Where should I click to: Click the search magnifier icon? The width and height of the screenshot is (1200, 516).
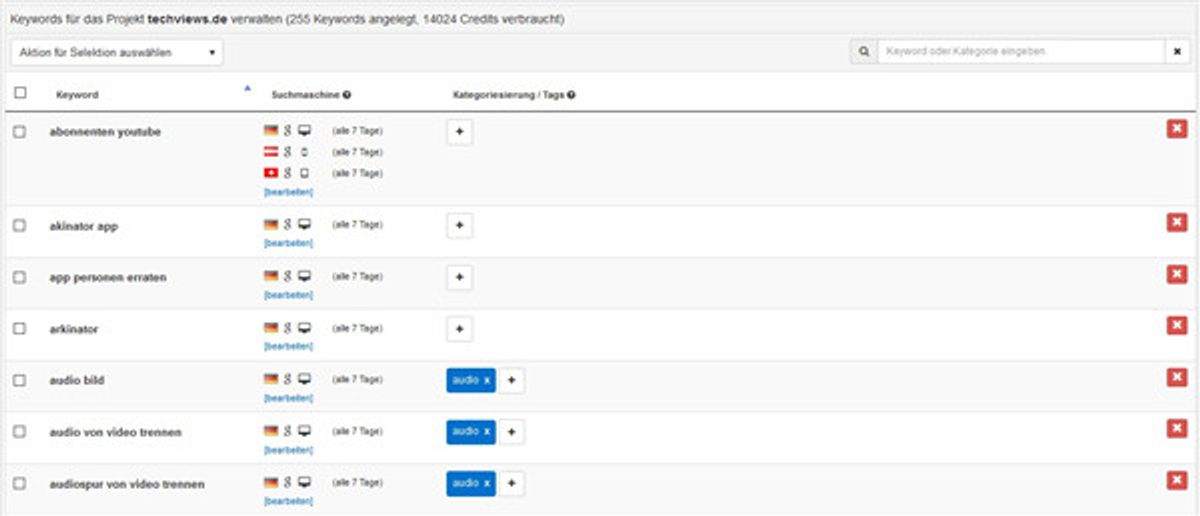pos(863,51)
